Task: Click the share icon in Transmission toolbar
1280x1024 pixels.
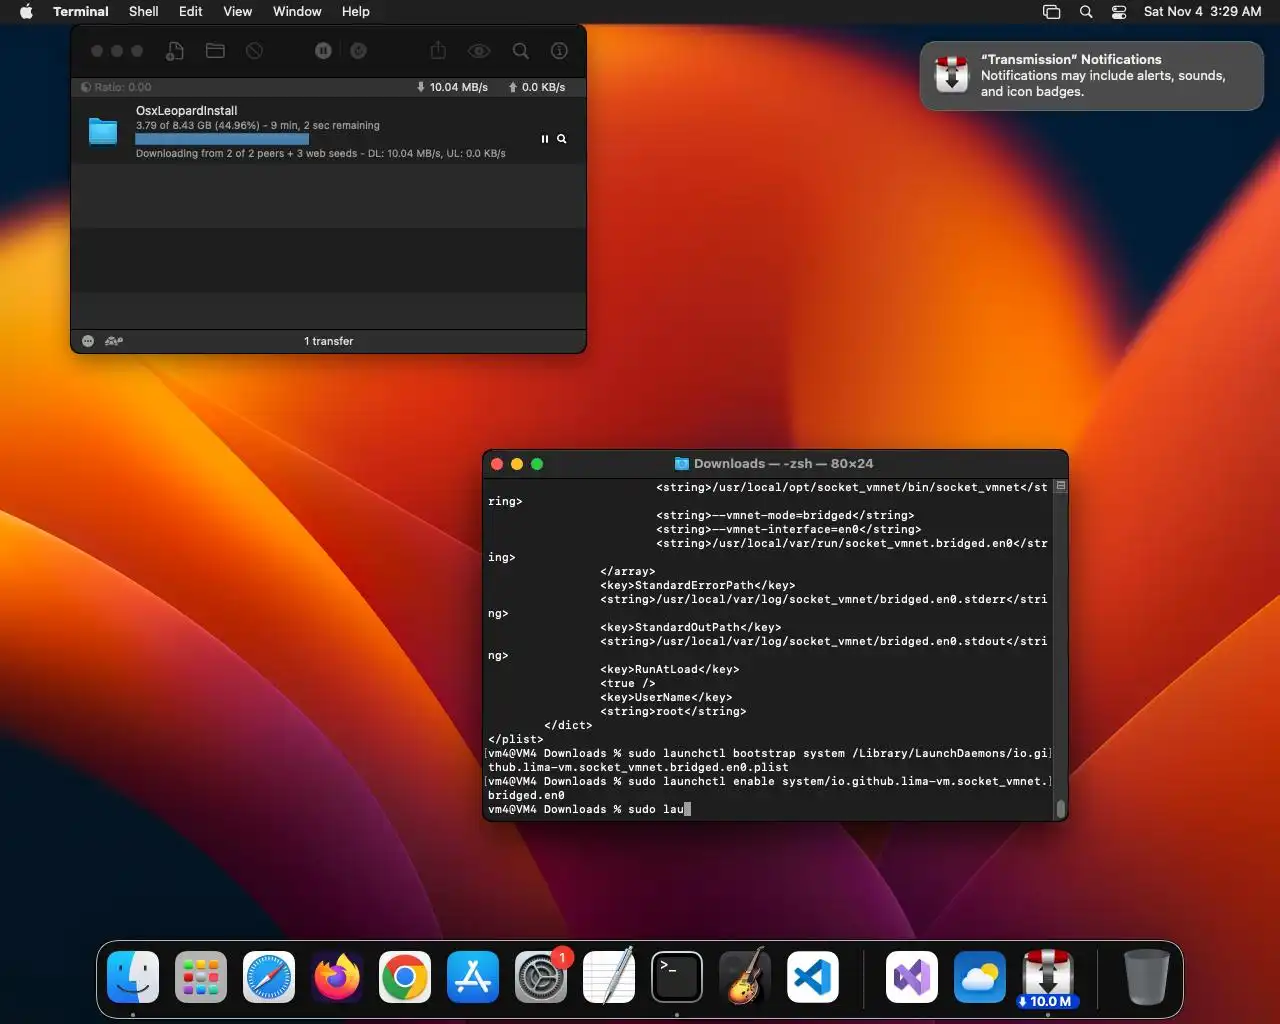Action: point(438,51)
